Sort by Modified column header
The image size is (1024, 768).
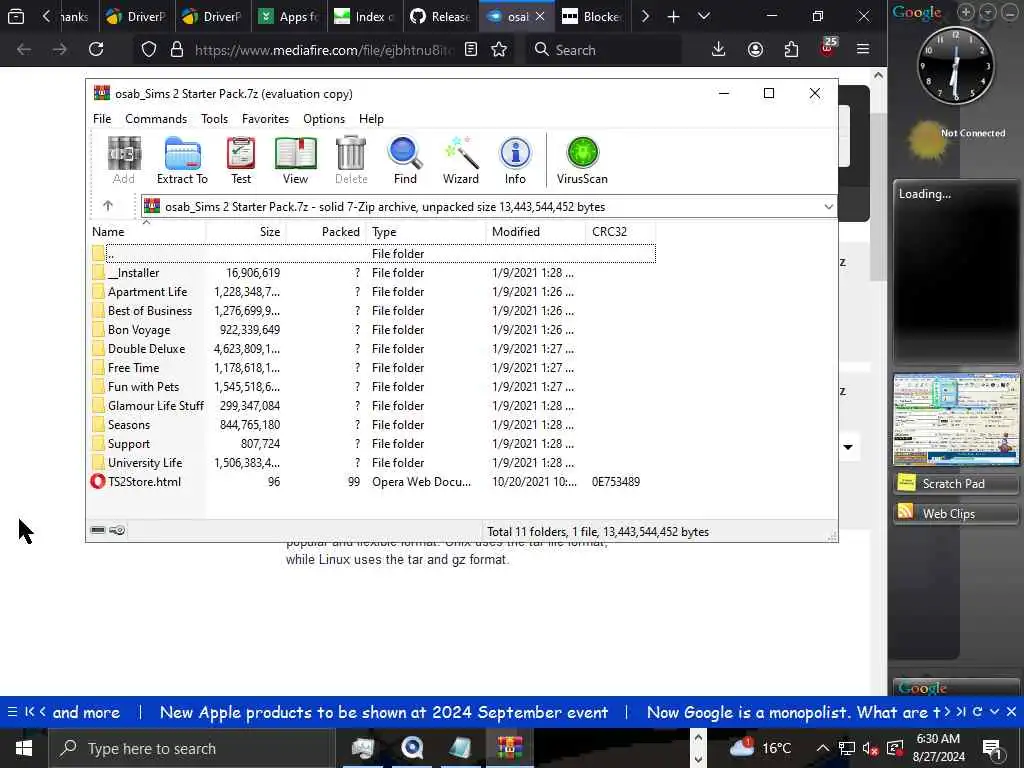point(536,232)
